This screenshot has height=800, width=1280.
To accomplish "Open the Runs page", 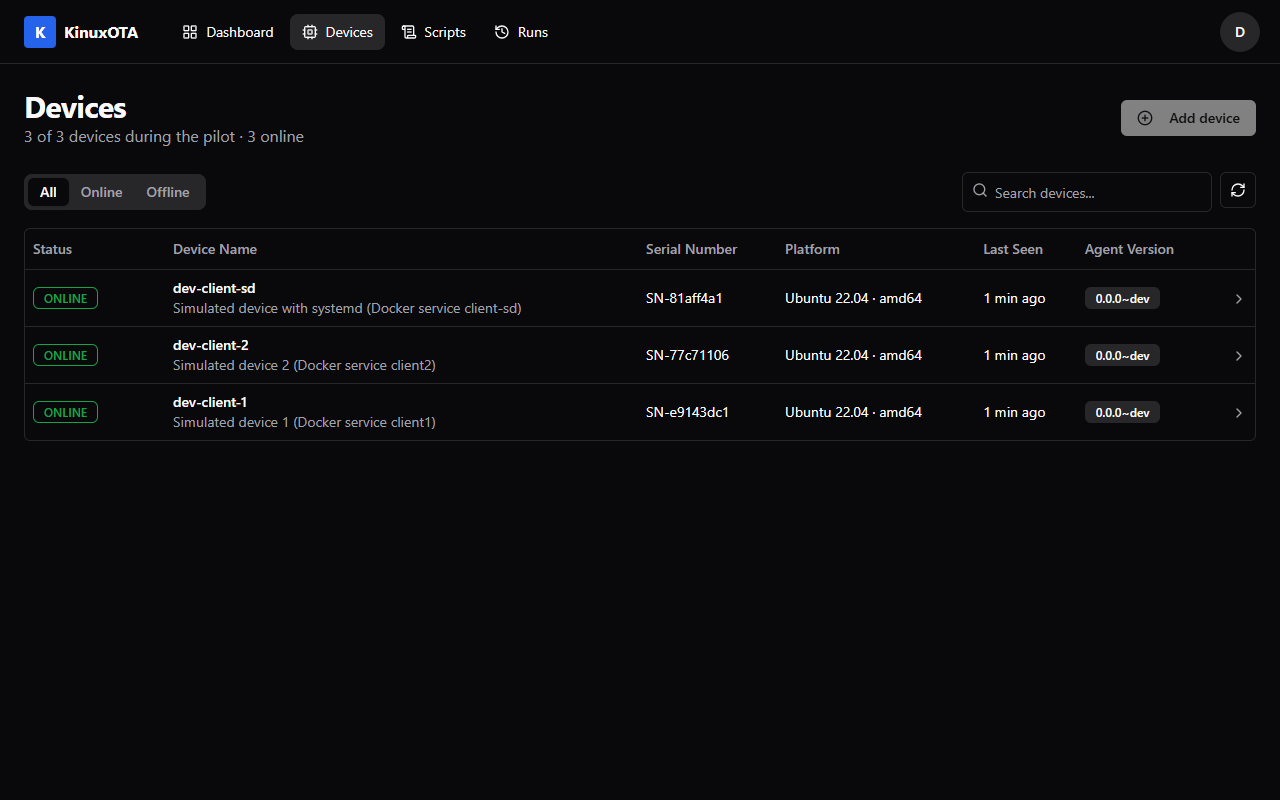I will click(521, 32).
